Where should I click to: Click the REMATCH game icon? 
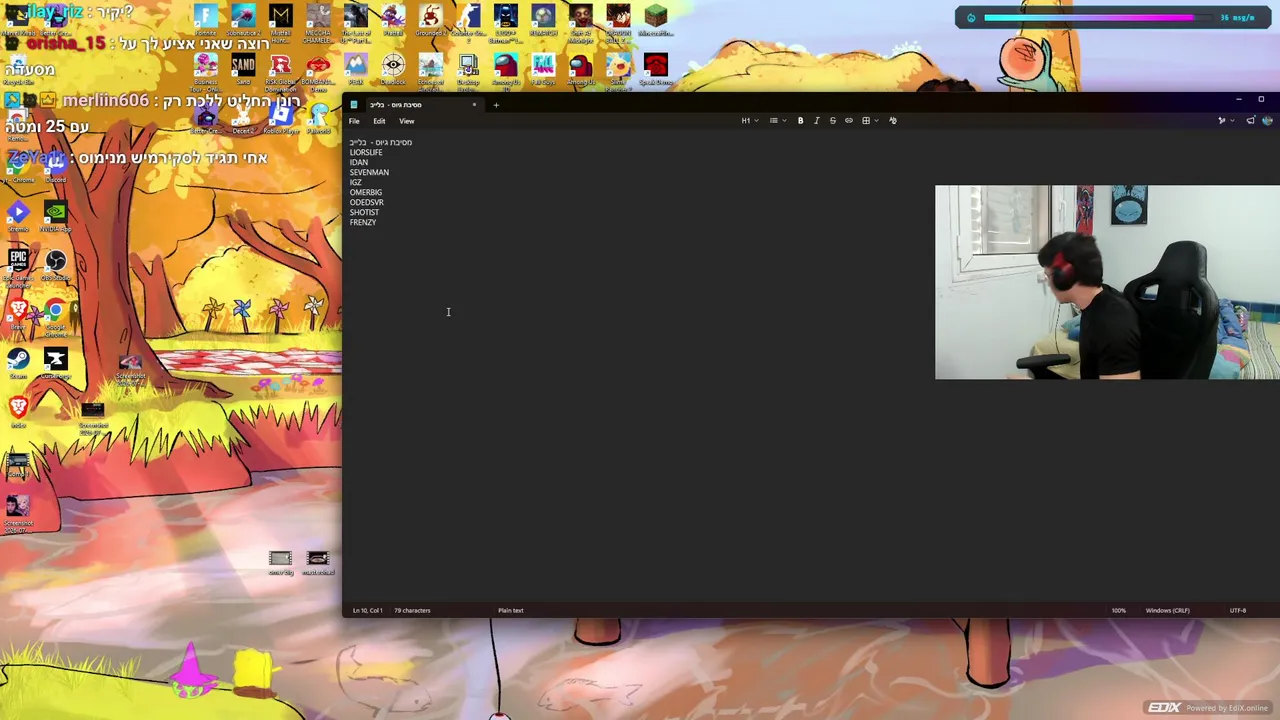[543, 19]
